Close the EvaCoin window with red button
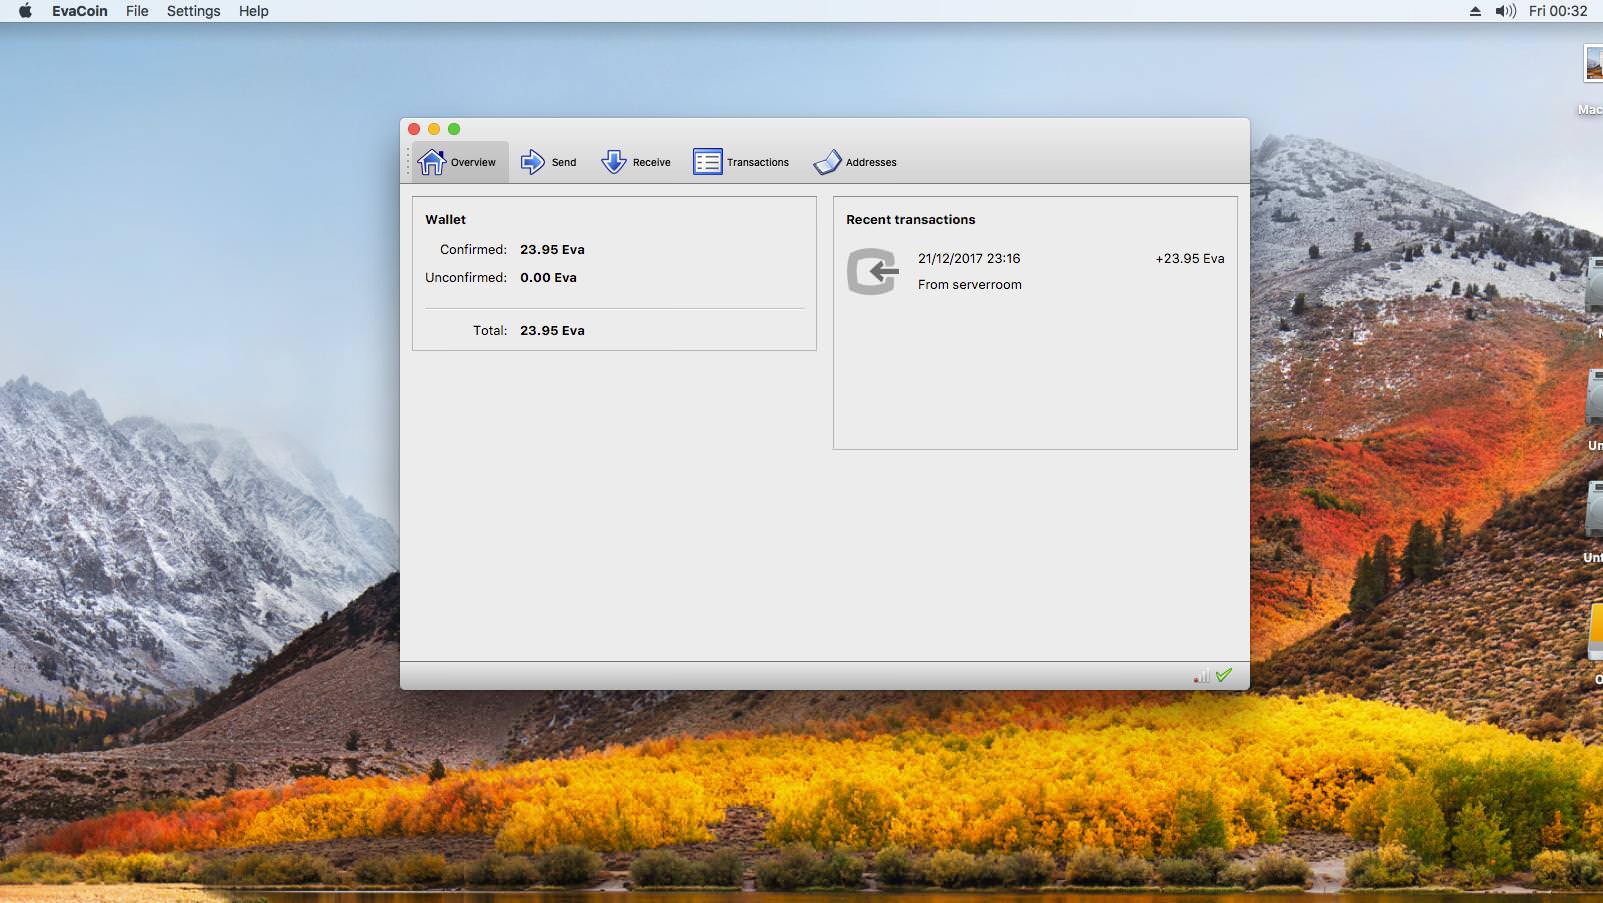1603x903 pixels. (414, 129)
